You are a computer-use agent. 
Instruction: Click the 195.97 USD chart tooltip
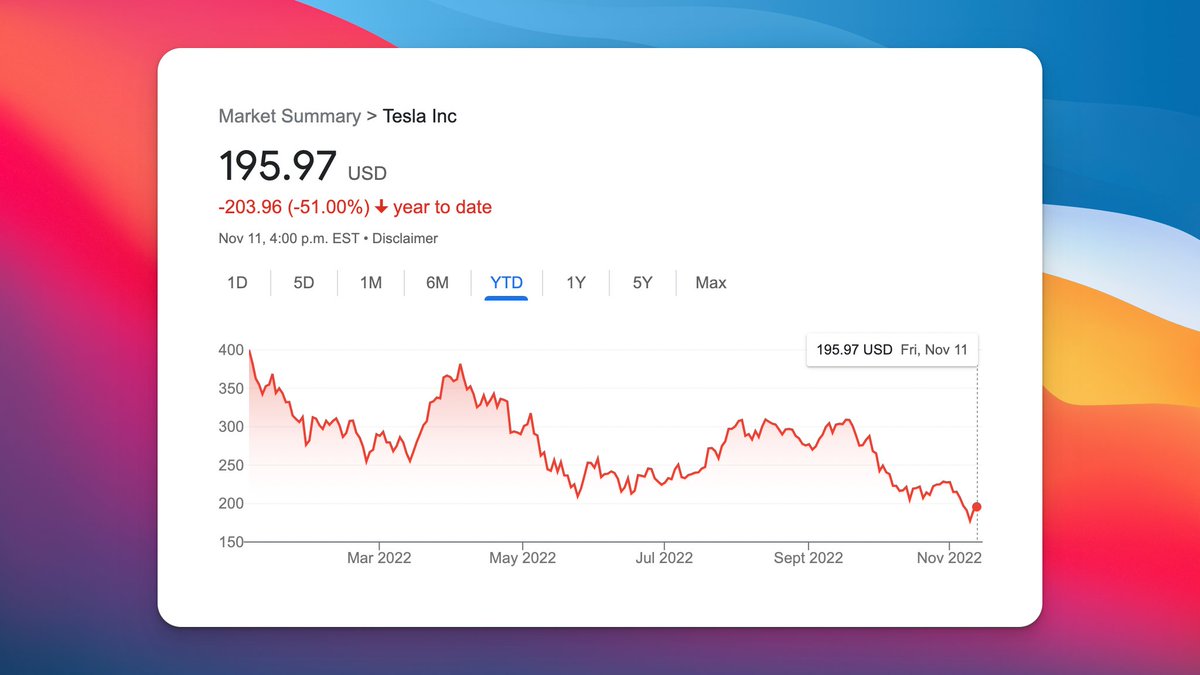(x=892, y=350)
